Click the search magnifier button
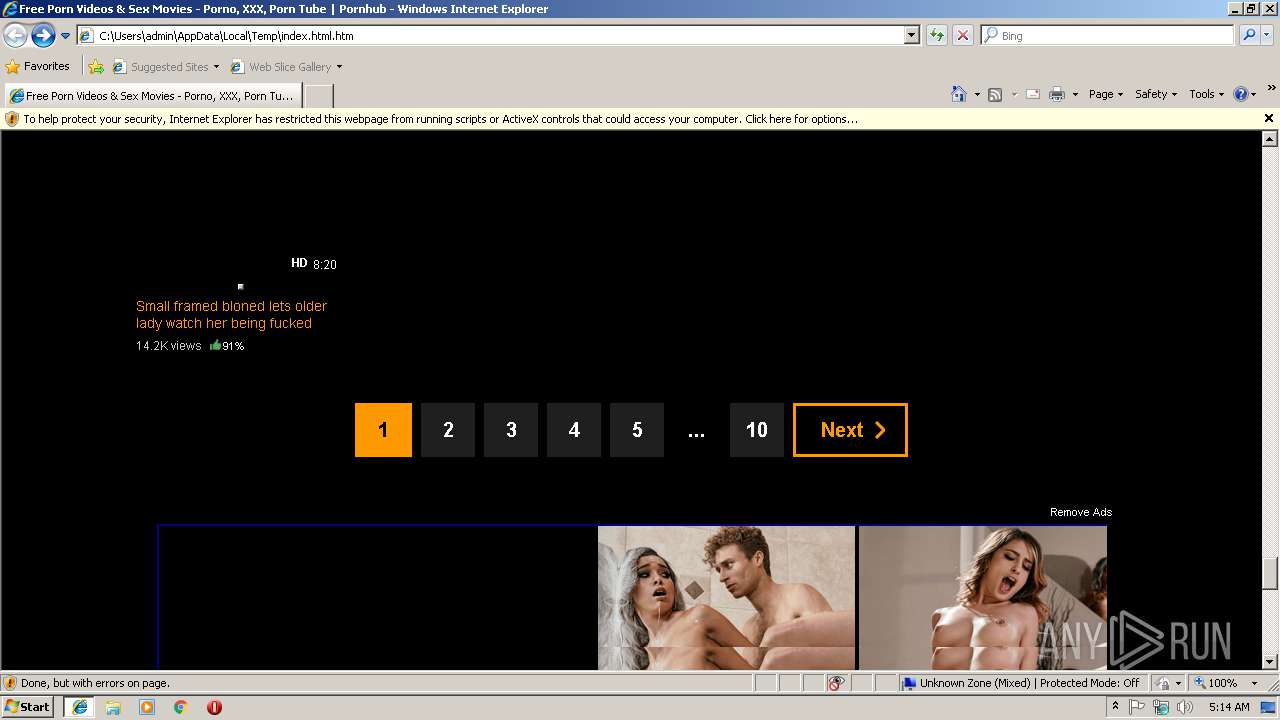 pyautogui.click(x=1248, y=35)
